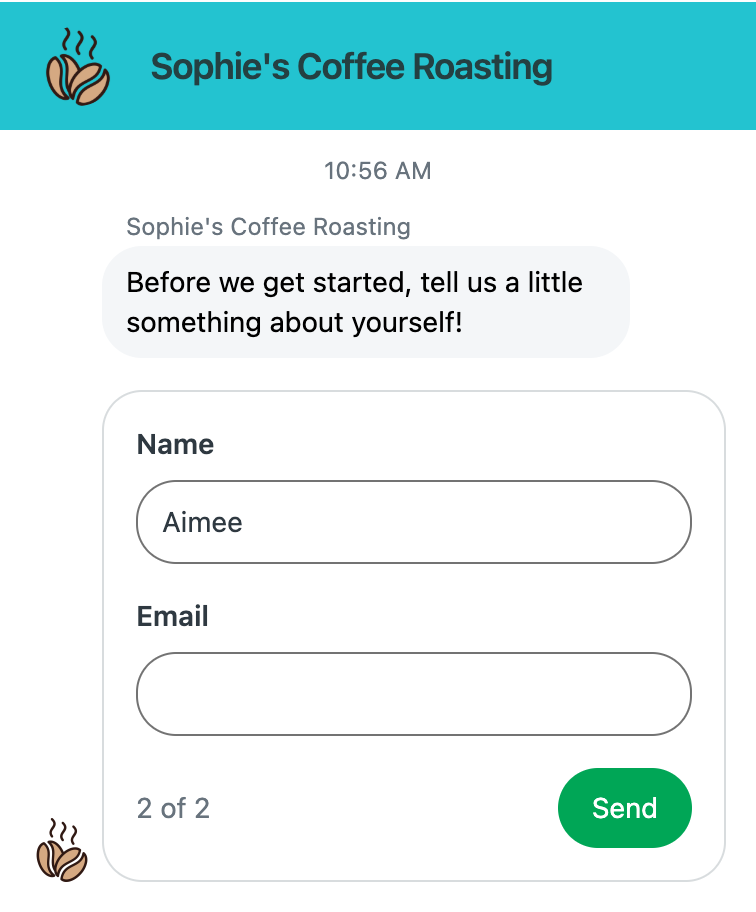Click the 2 of 2 step indicator
Image resolution: width=756 pixels, height=912 pixels.
tap(173, 808)
